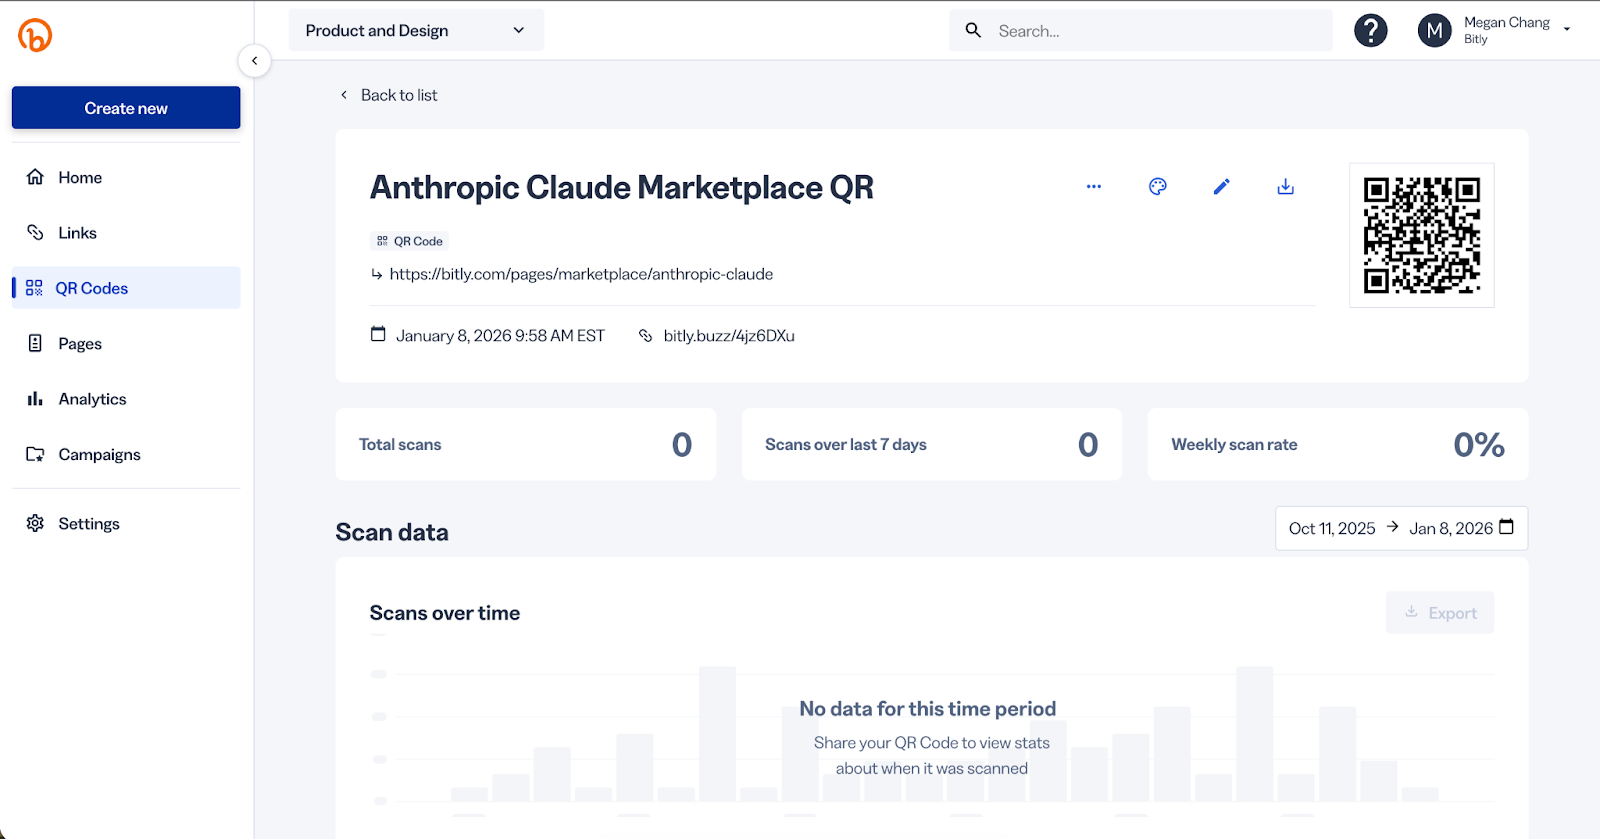Open the help question mark icon
The image size is (1600, 839).
[x=1371, y=31]
